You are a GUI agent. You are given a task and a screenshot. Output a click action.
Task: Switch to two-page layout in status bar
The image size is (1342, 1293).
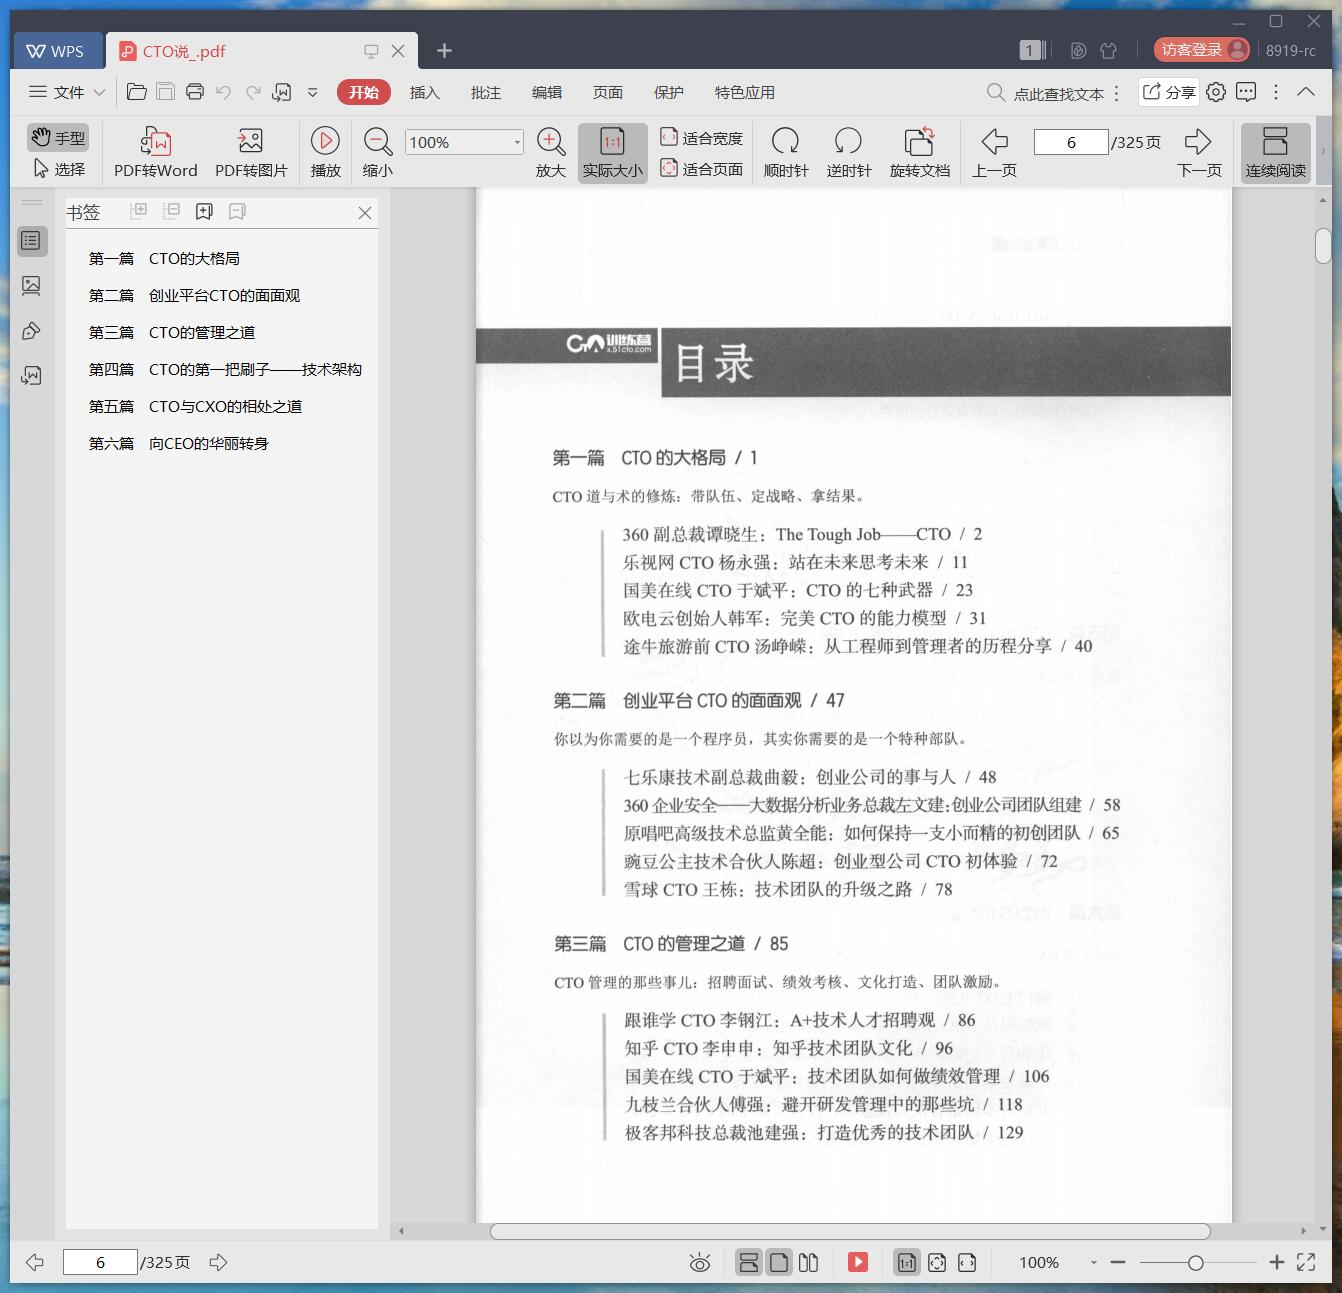(809, 1262)
